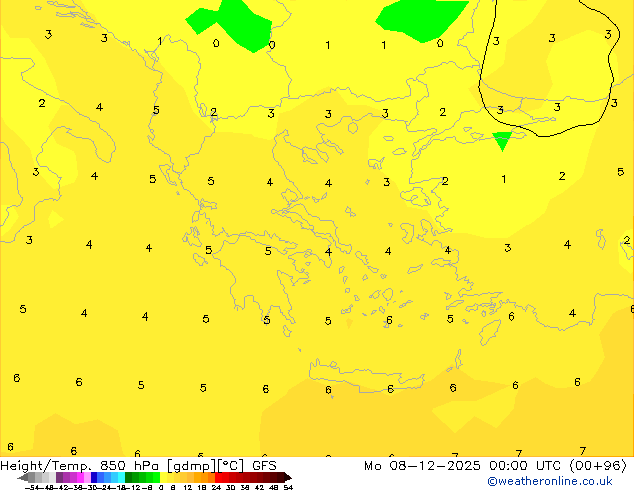Click the "Height/Temp. 850 hPa" title text

pos(79,466)
